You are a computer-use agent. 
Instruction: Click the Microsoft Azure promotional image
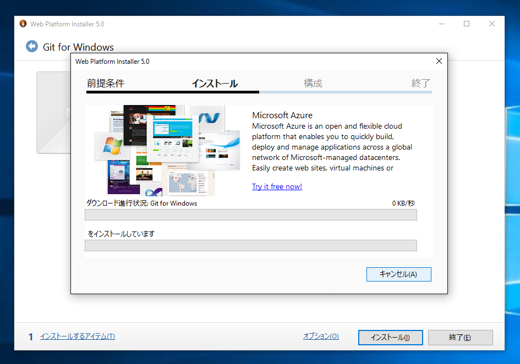167,150
